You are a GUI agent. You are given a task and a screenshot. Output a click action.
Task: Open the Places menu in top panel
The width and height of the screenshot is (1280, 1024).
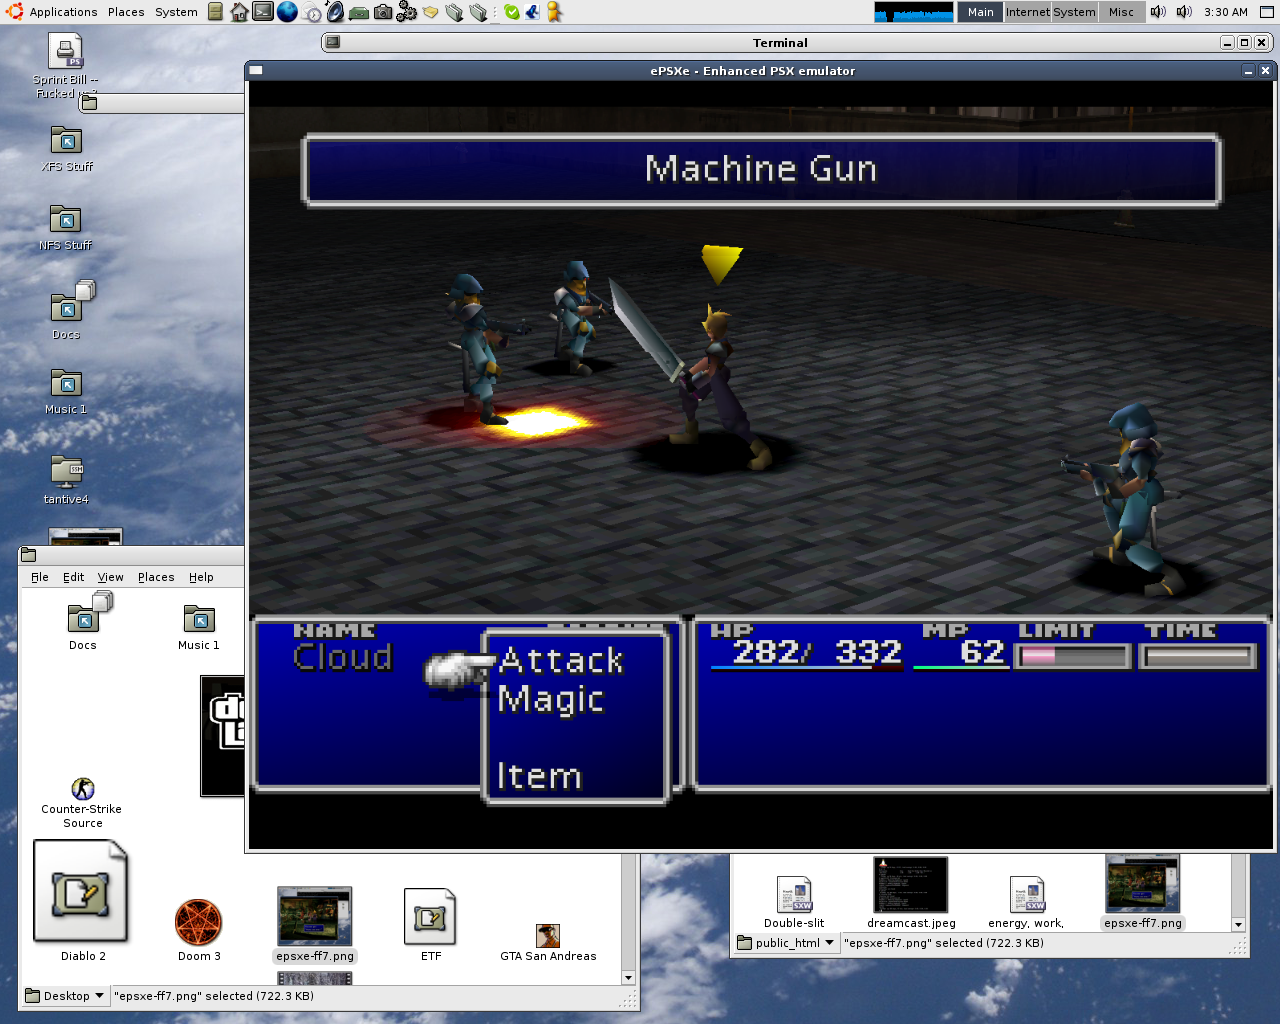[126, 12]
